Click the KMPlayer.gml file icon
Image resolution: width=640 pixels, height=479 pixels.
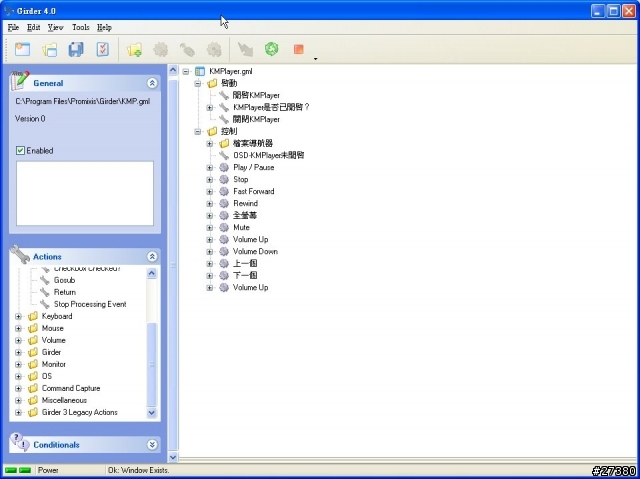point(200,71)
